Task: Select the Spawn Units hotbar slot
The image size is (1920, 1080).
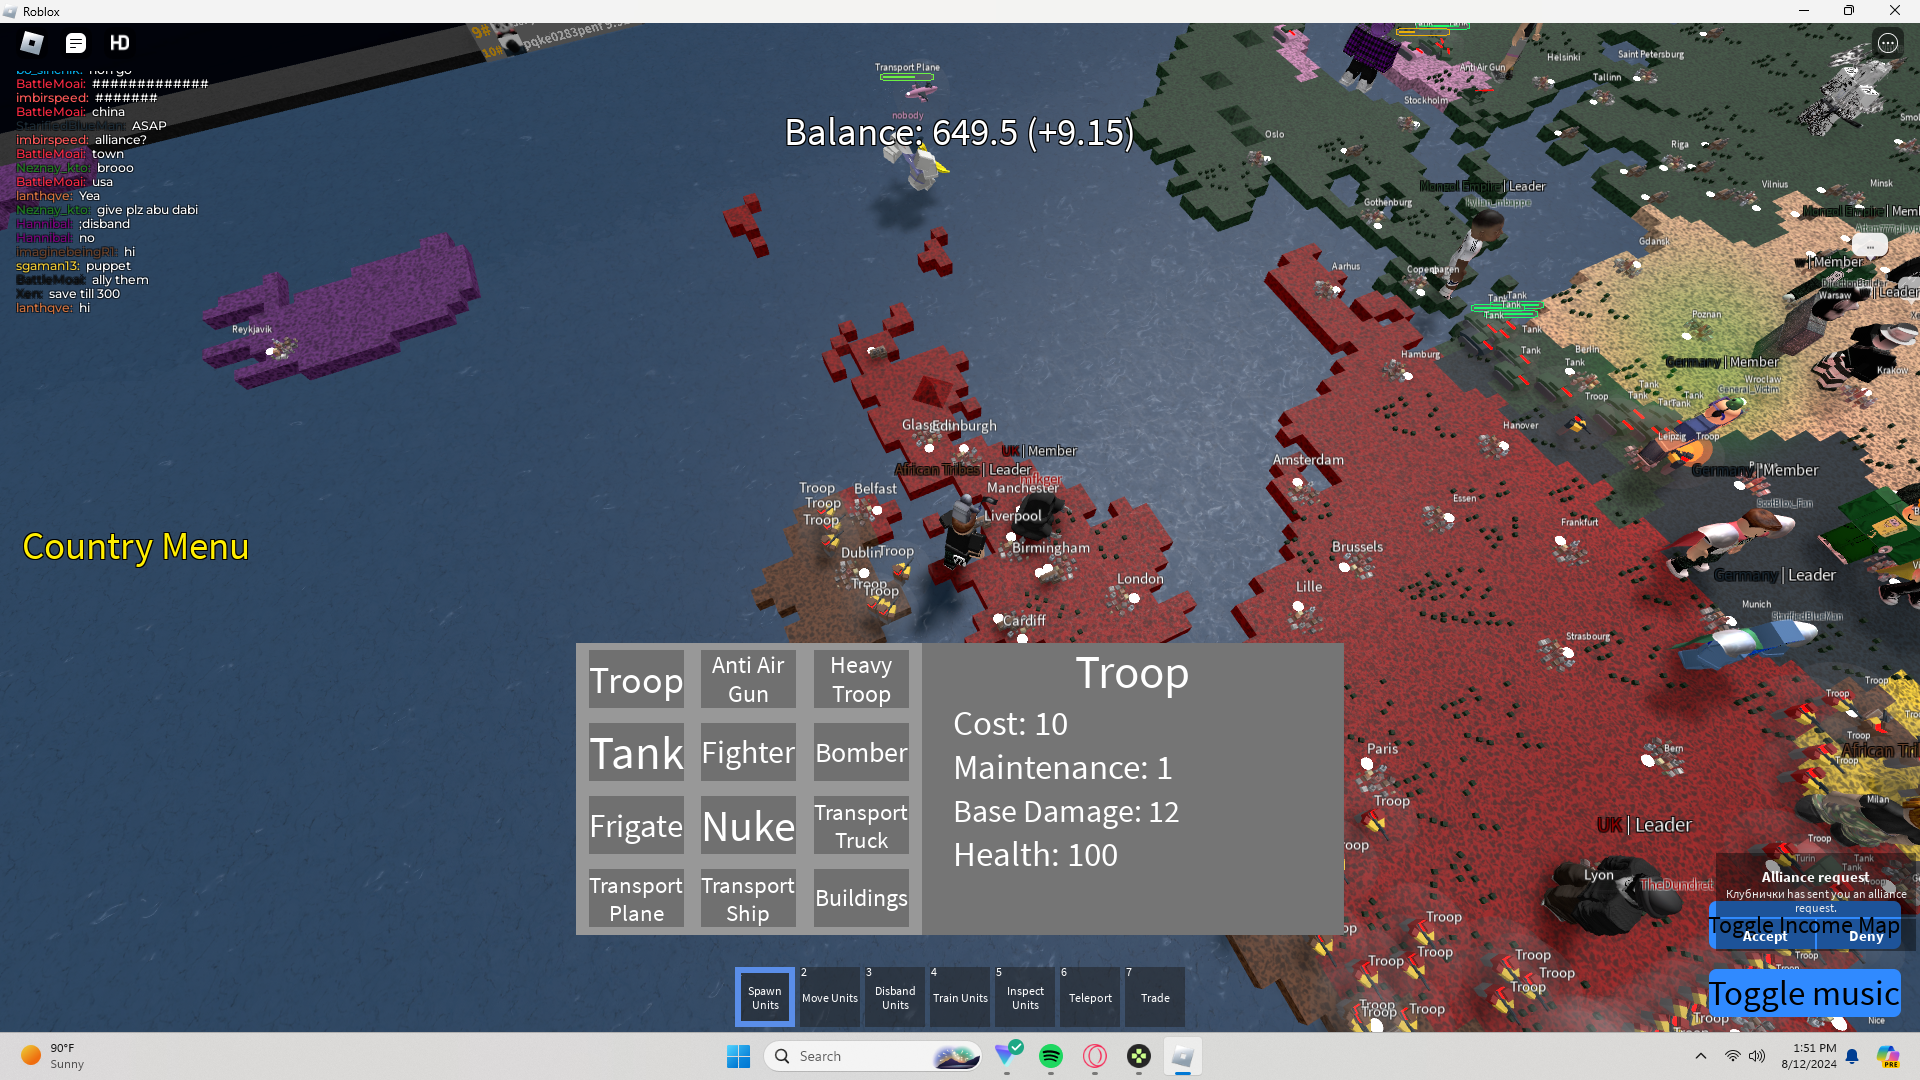Action: coord(765,997)
